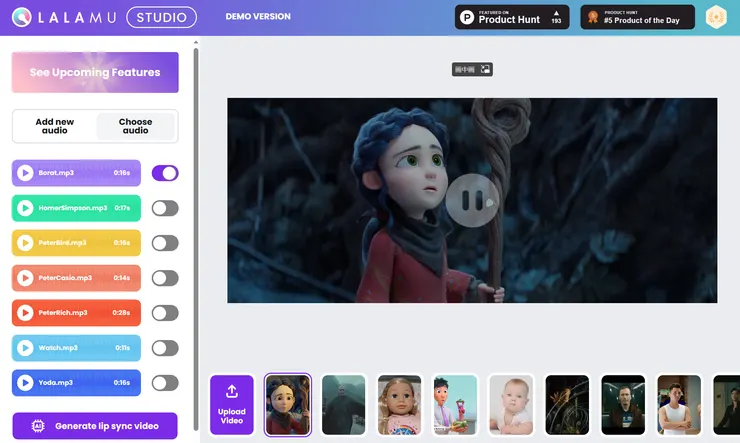Enable the Watch.mp3 toggle
740x443 pixels.
click(x=165, y=348)
